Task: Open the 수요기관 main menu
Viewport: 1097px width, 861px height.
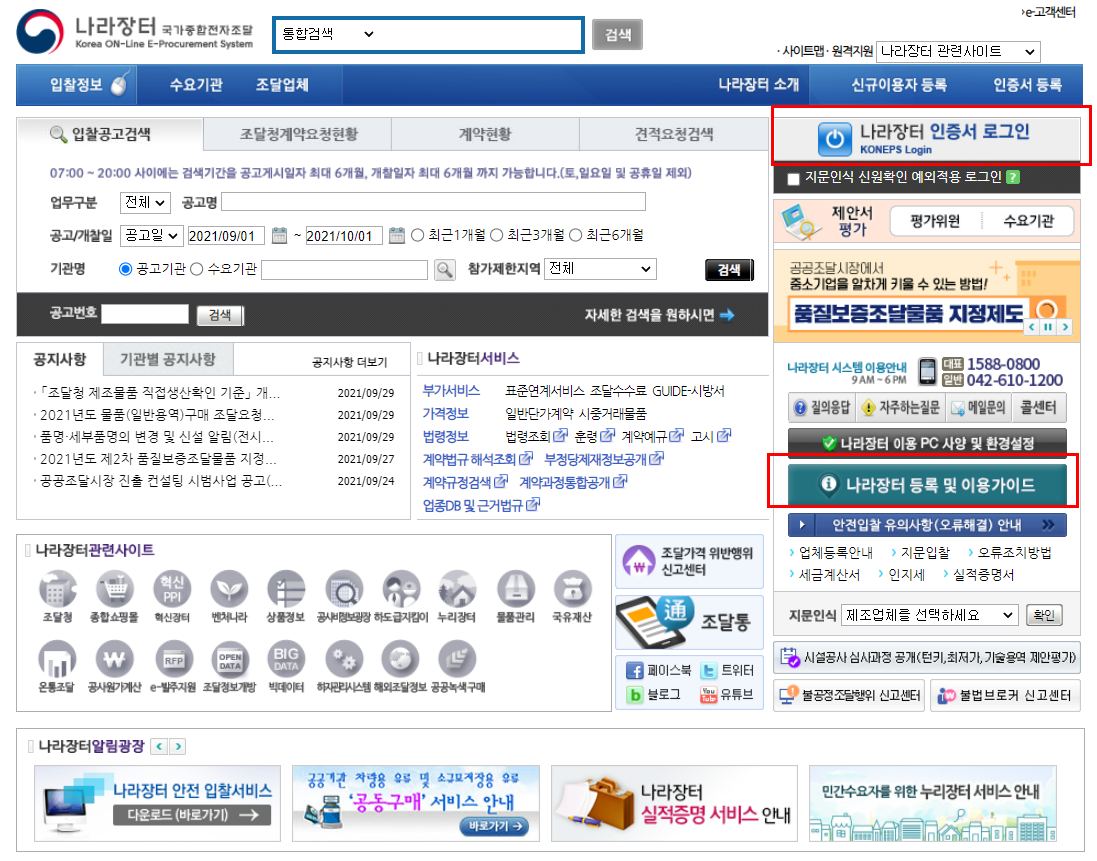Action: click(x=196, y=85)
